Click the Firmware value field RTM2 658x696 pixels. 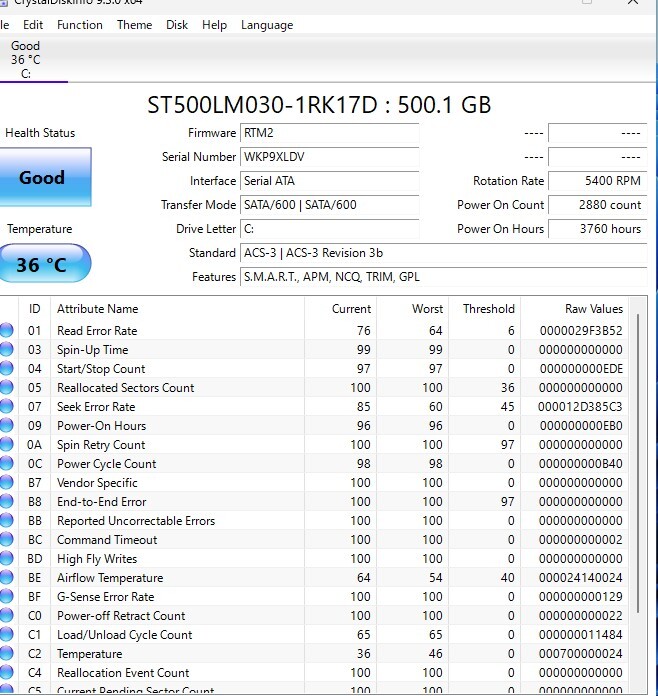329,133
